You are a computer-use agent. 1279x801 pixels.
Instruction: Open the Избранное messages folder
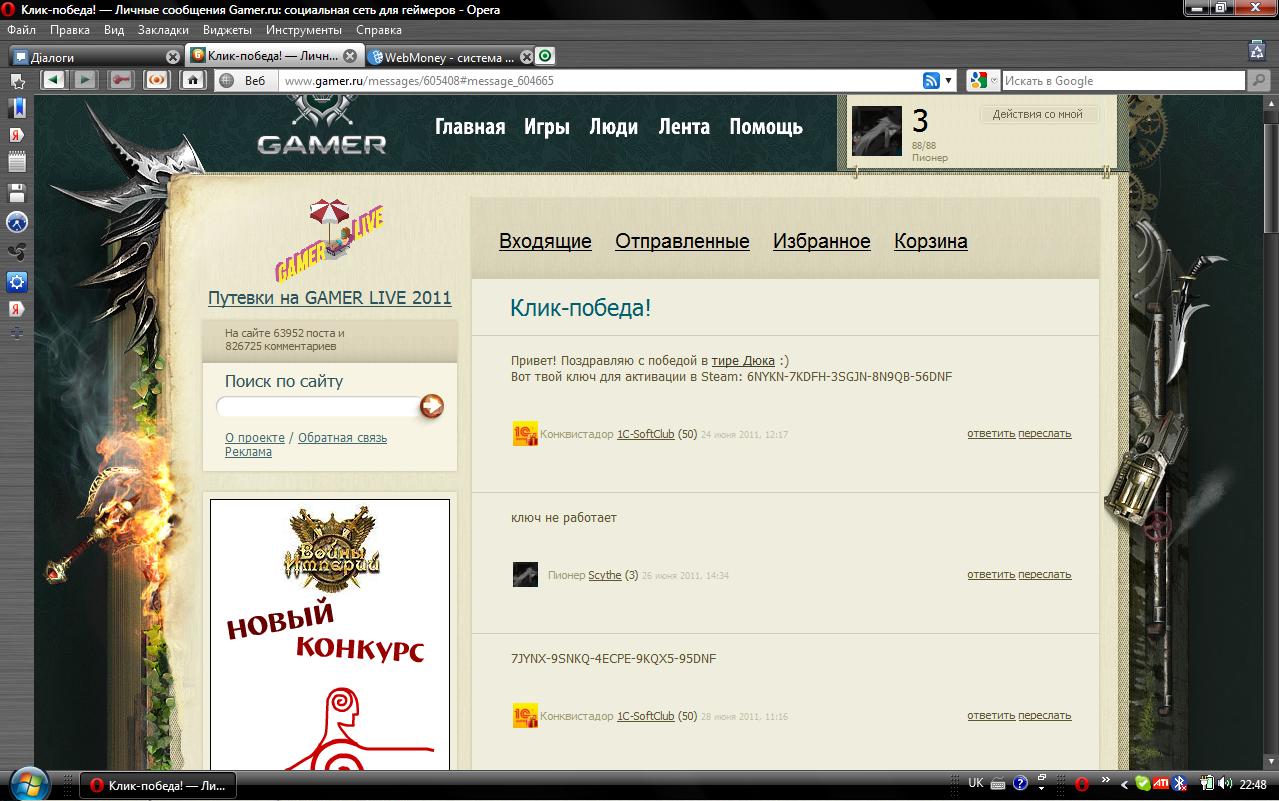(x=822, y=241)
